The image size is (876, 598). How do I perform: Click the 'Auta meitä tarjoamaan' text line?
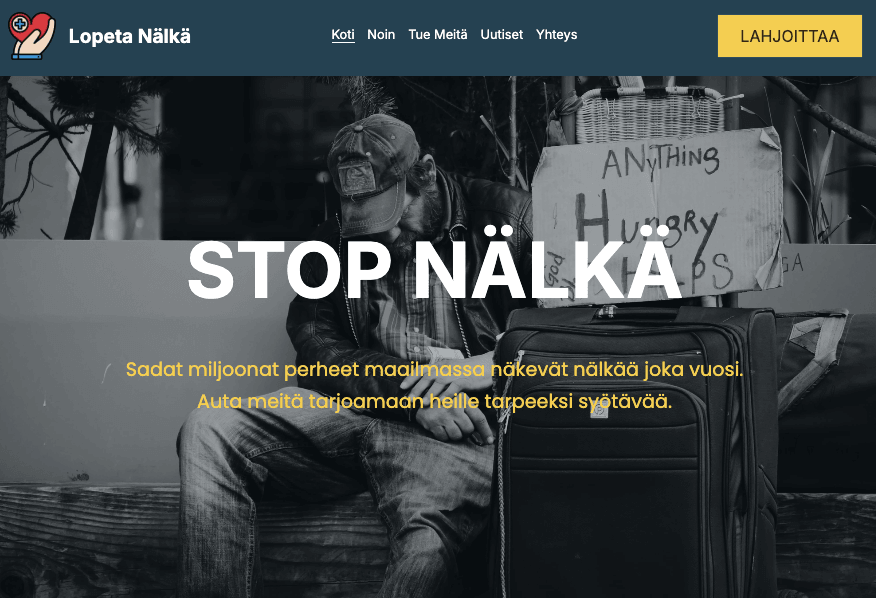(435, 401)
